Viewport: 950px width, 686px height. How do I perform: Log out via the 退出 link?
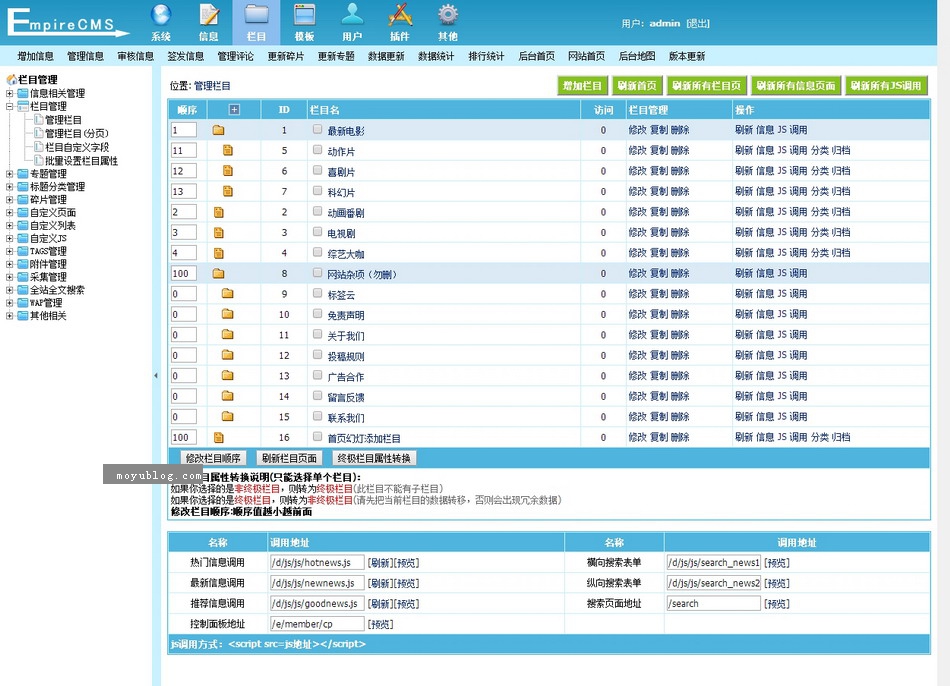tap(698, 24)
